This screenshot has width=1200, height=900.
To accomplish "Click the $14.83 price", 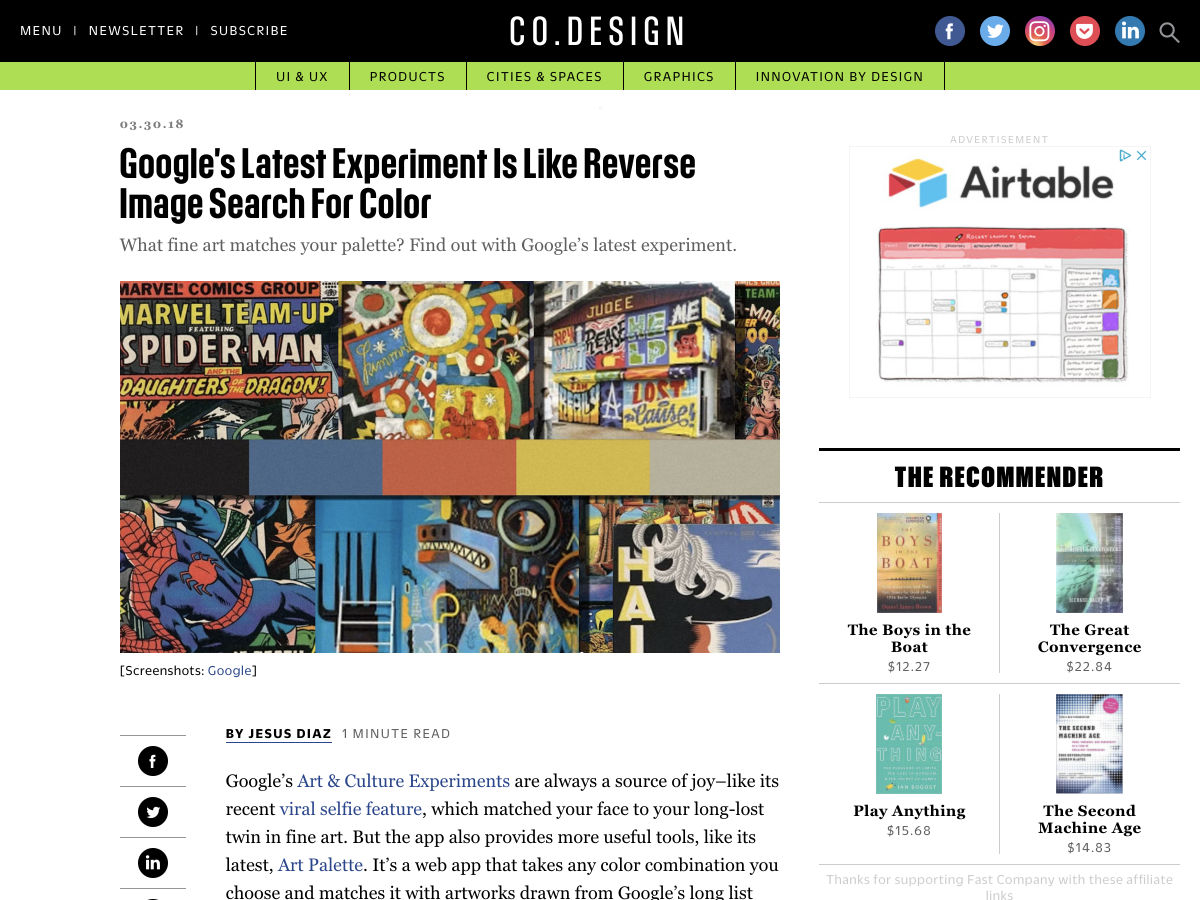I will pyautogui.click(x=1089, y=848).
